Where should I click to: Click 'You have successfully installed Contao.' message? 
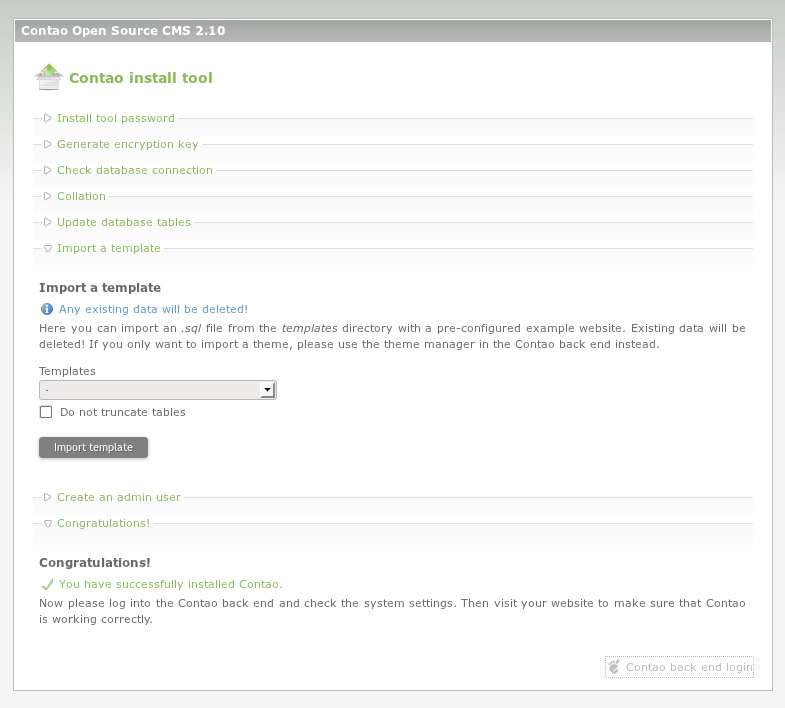tap(171, 584)
